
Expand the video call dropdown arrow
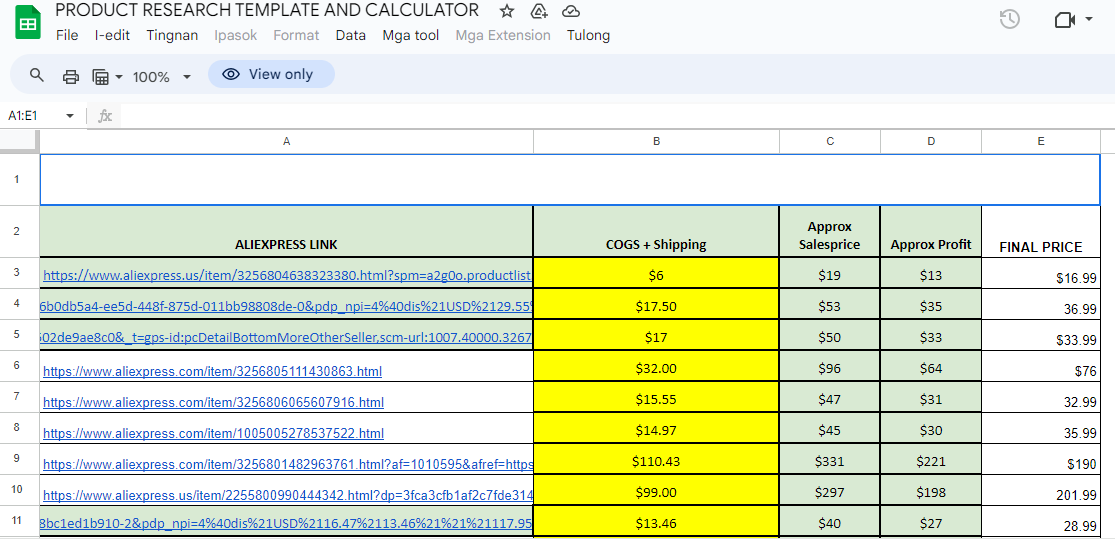[x=1089, y=20]
